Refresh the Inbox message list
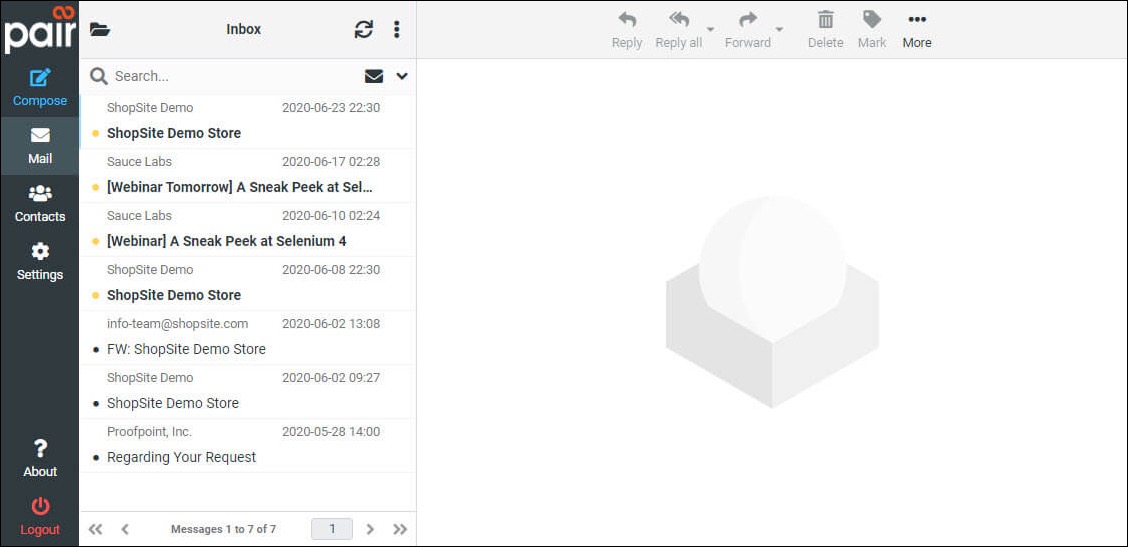Image resolution: width=1128 pixels, height=547 pixels. click(x=364, y=30)
